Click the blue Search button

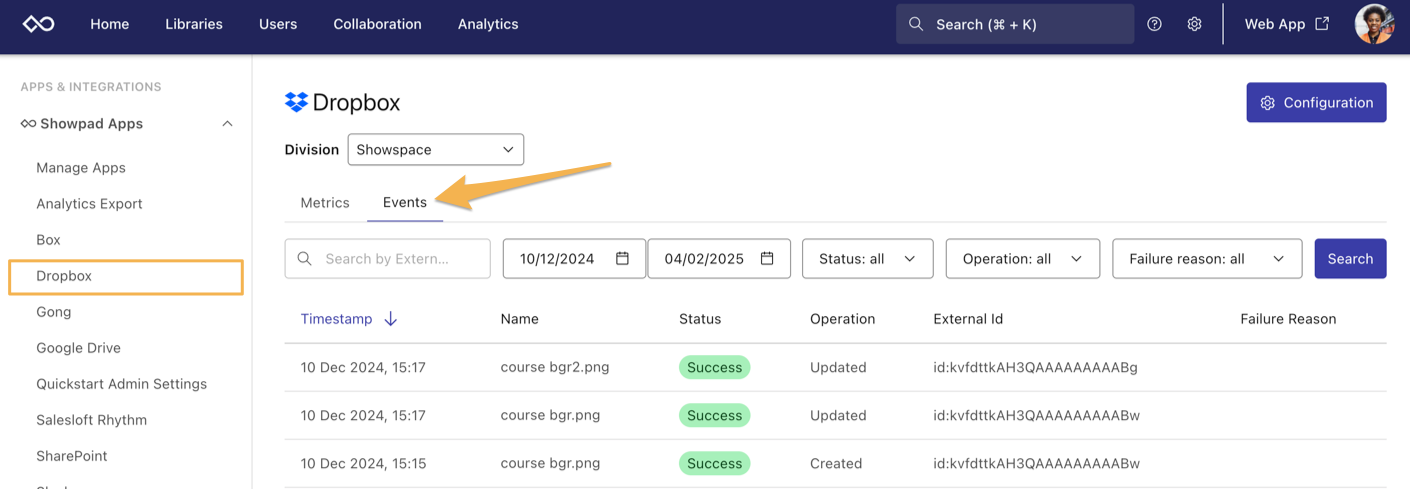pyautogui.click(x=1350, y=258)
